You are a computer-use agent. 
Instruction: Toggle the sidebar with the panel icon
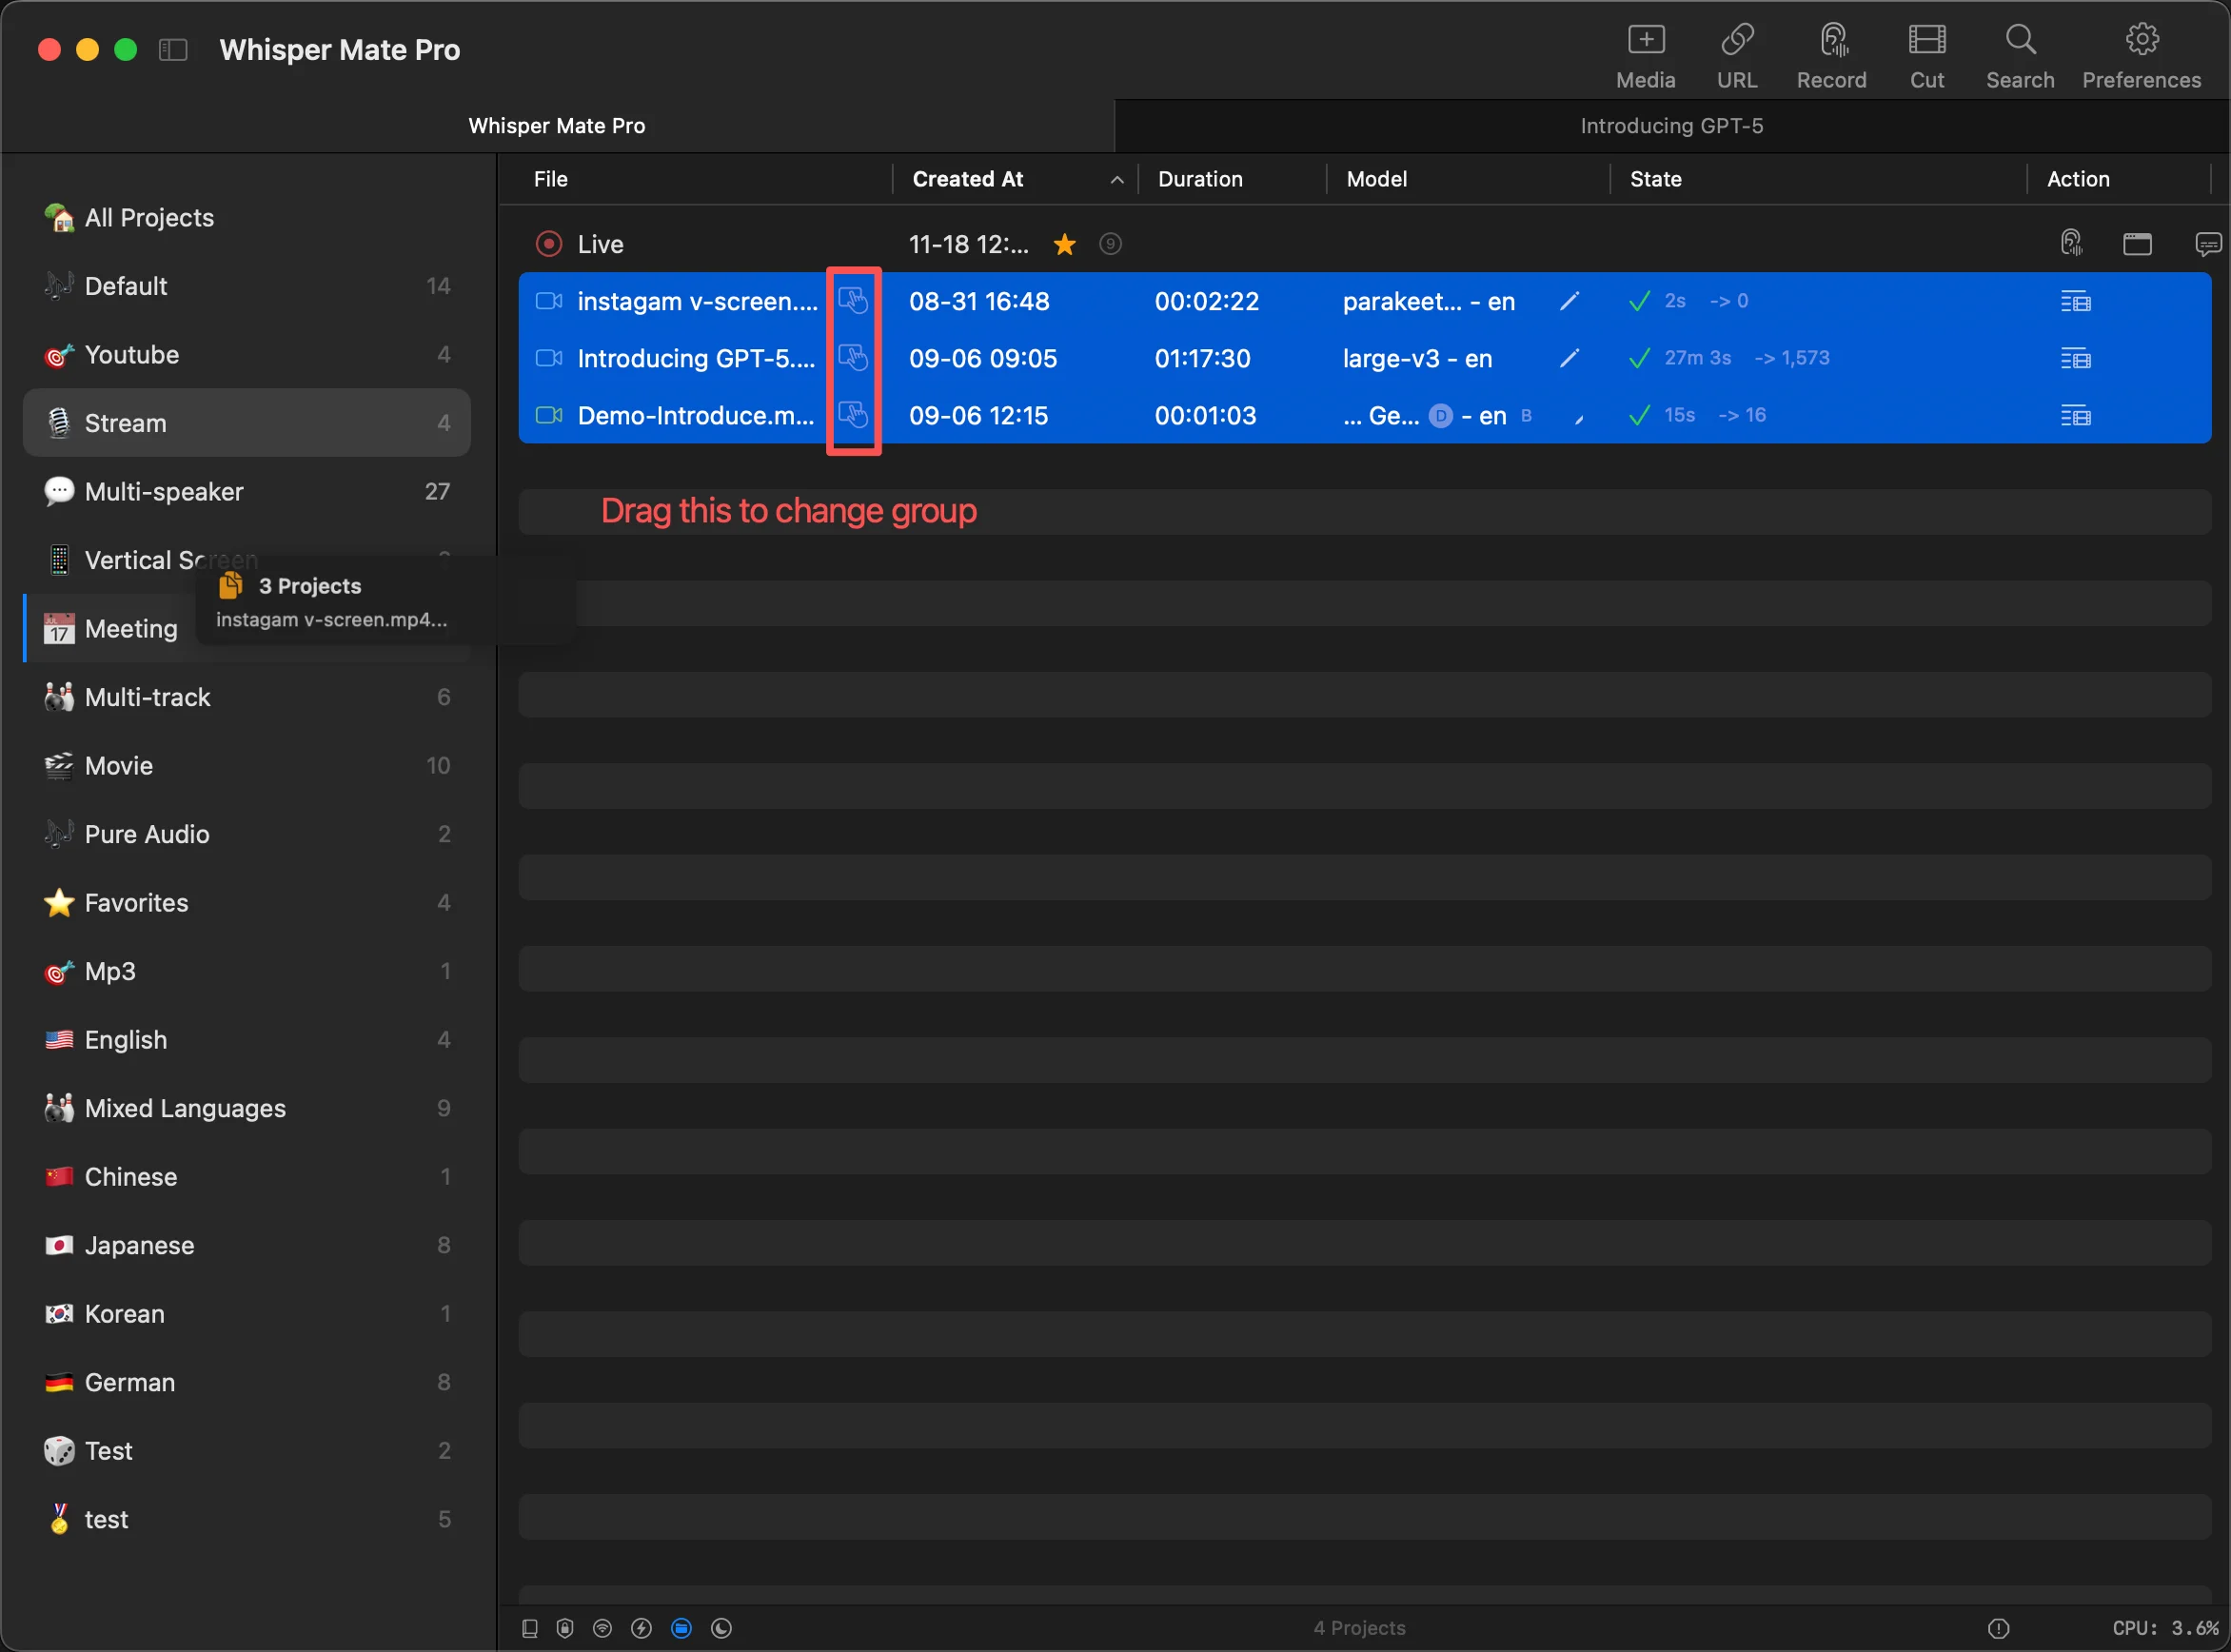coord(173,50)
